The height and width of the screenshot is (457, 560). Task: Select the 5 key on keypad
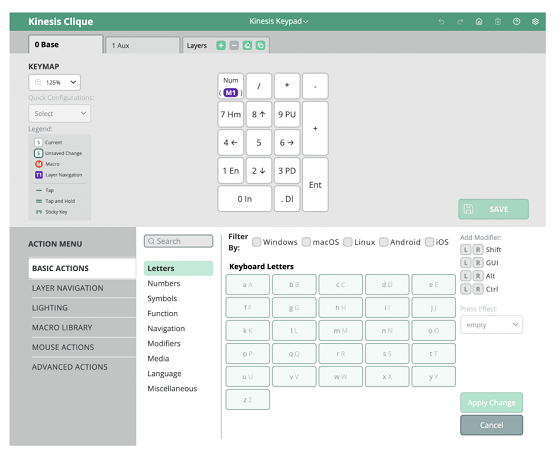click(259, 142)
